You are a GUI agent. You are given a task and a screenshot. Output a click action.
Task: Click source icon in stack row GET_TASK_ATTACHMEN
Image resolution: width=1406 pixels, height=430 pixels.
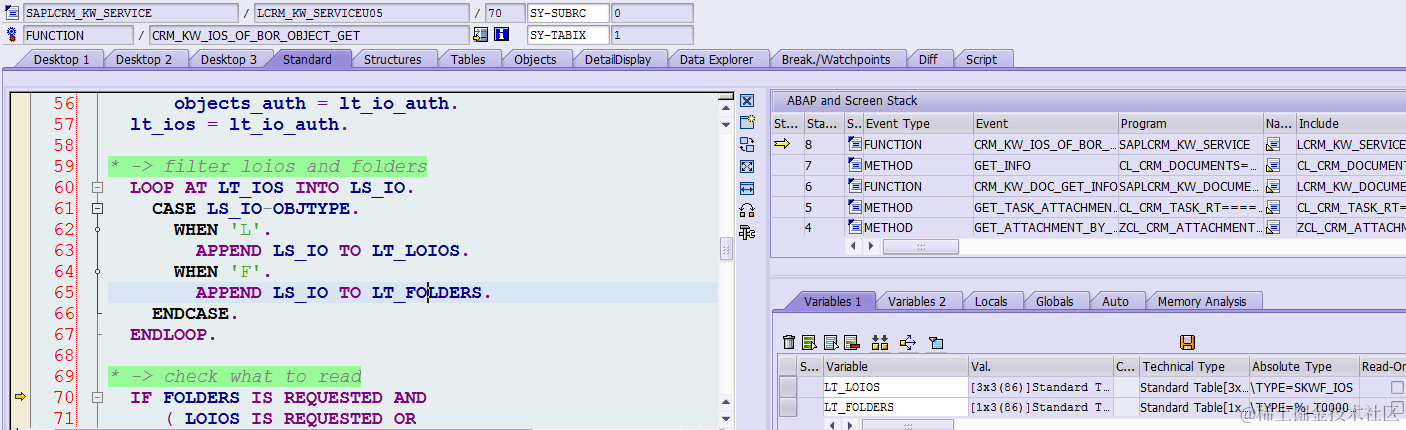click(854, 208)
